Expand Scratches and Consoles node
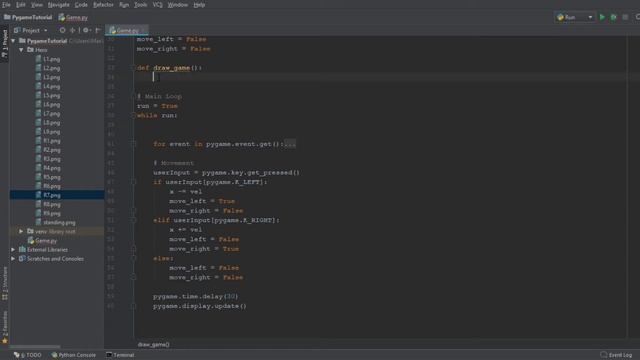This screenshot has width=640, height=360. click(x=13, y=259)
